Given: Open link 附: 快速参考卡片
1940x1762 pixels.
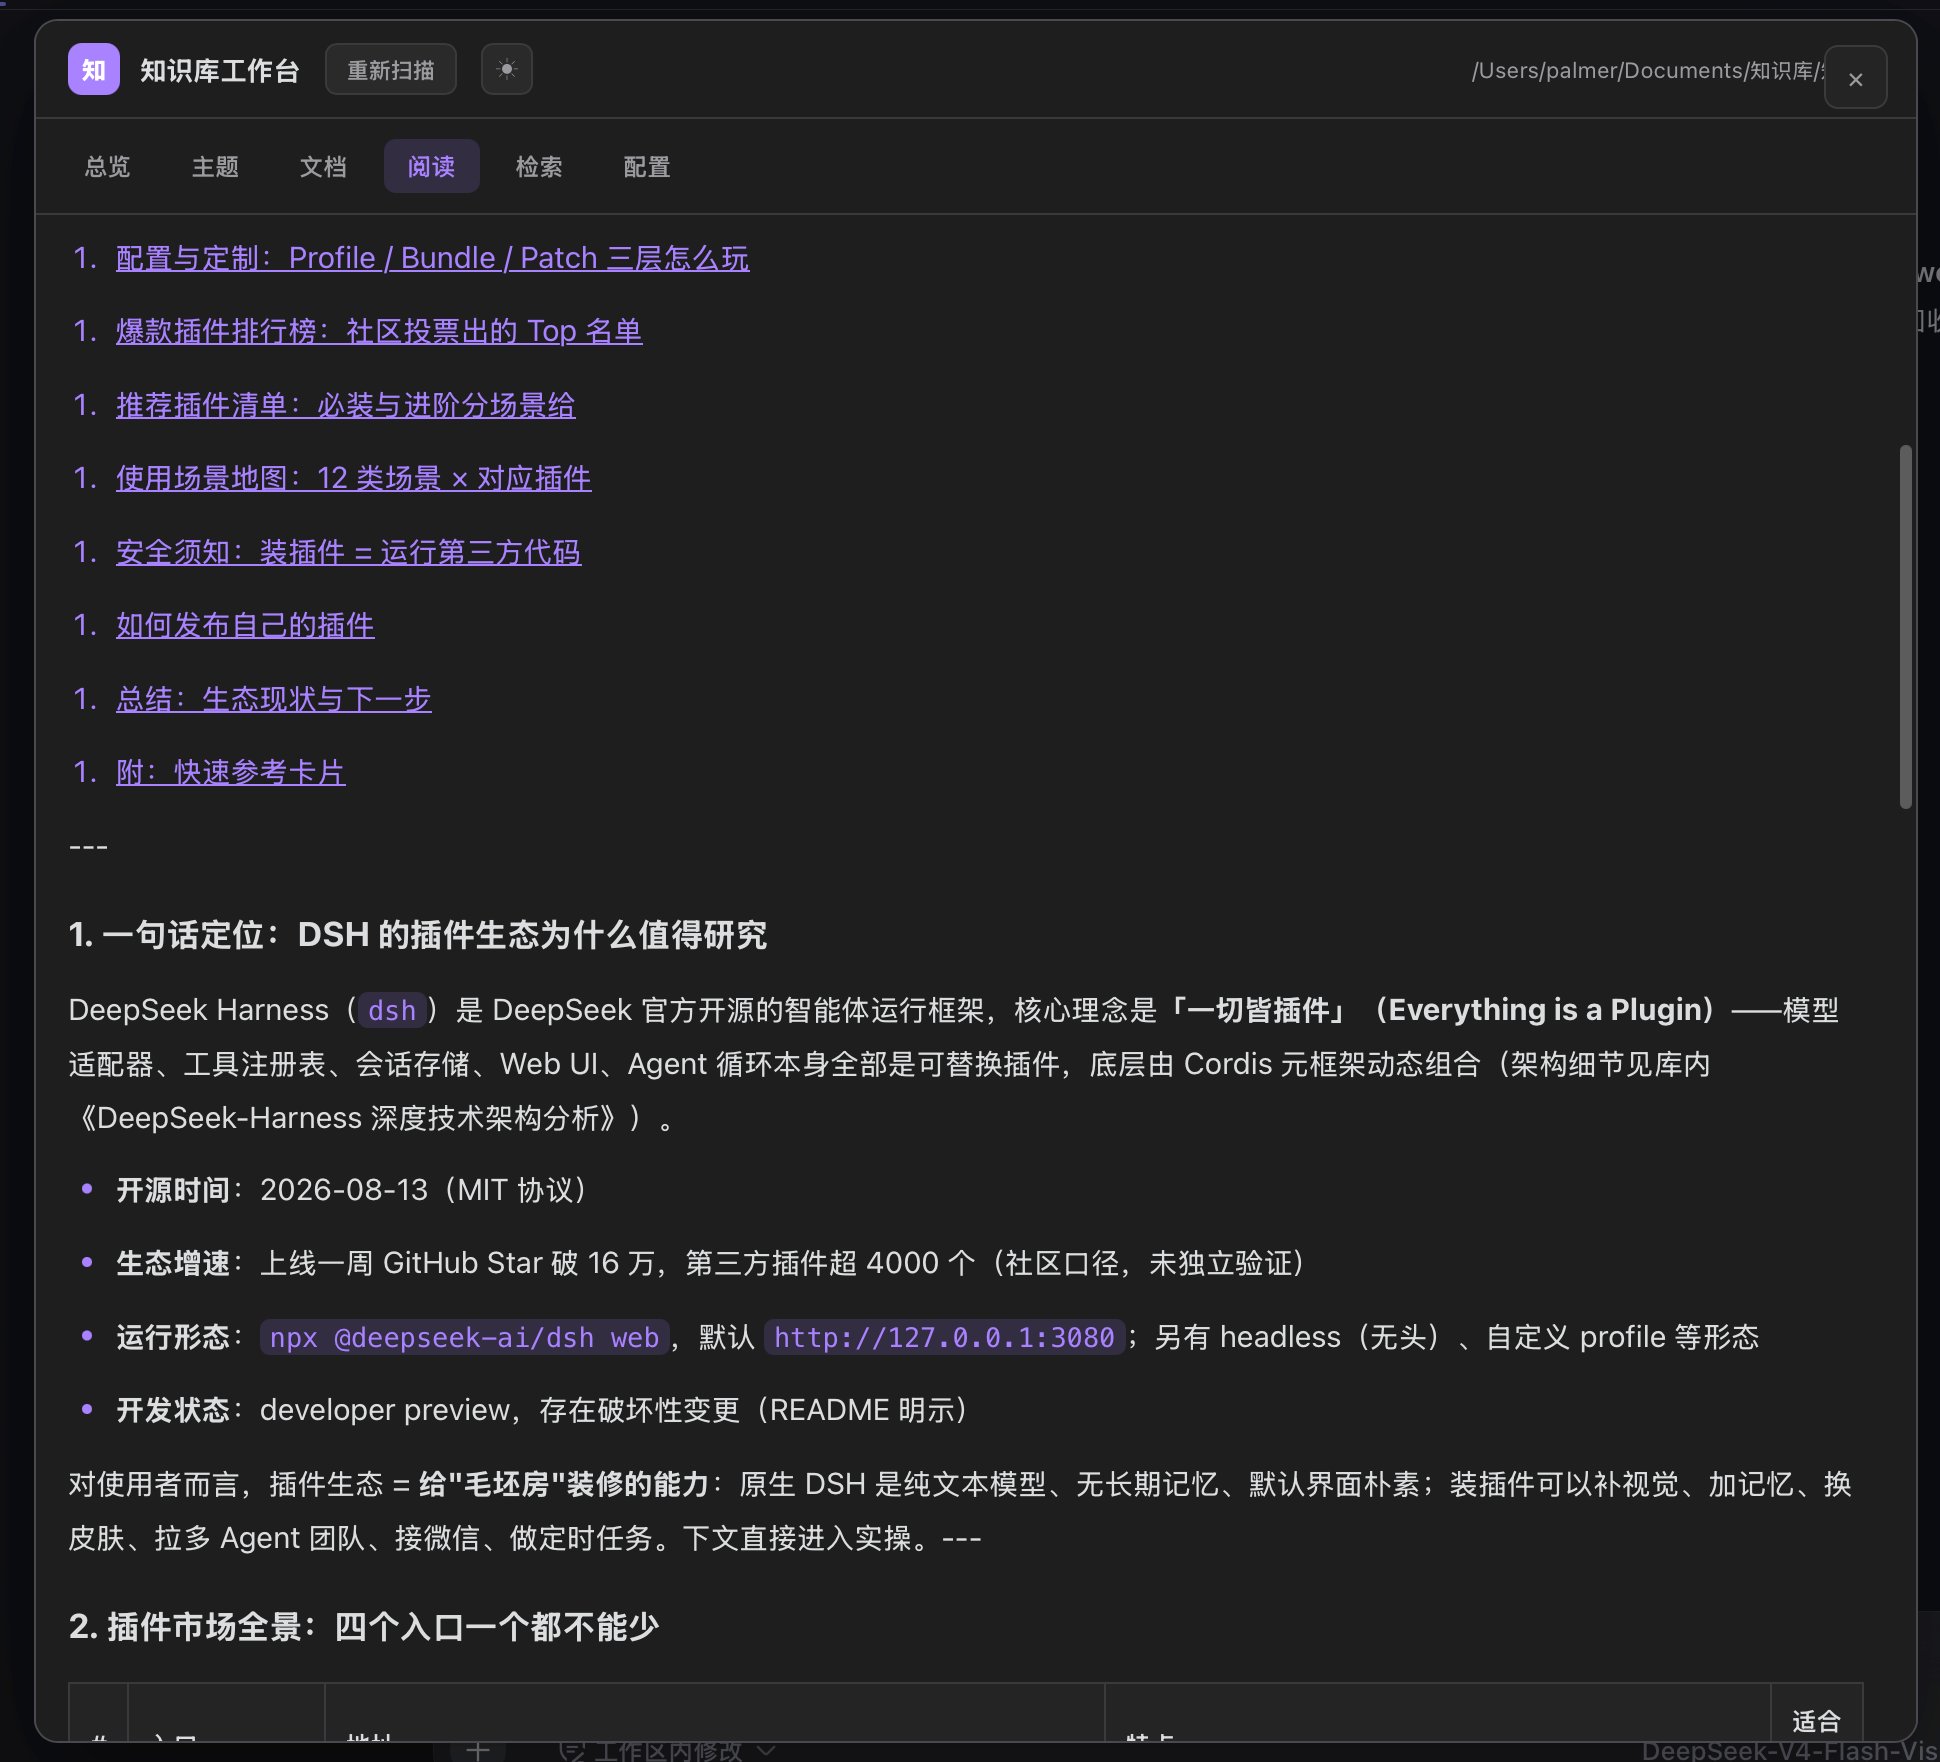Looking at the screenshot, I should click(x=230, y=772).
